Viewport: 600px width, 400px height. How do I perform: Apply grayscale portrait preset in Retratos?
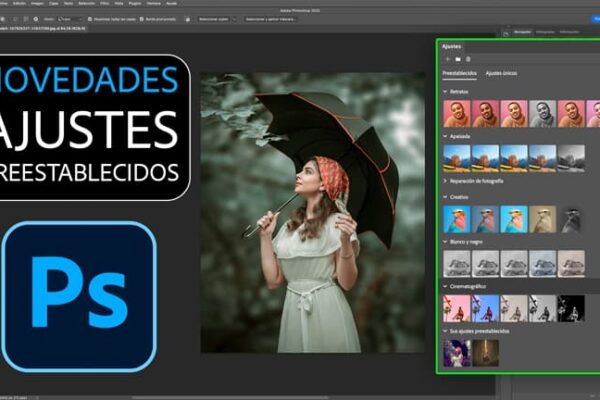[543, 114]
